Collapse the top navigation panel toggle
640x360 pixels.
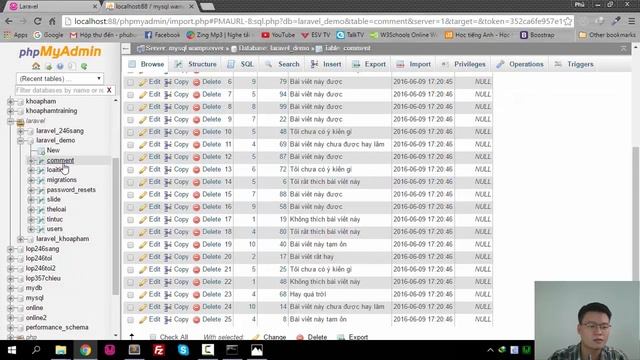[x=126, y=49]
